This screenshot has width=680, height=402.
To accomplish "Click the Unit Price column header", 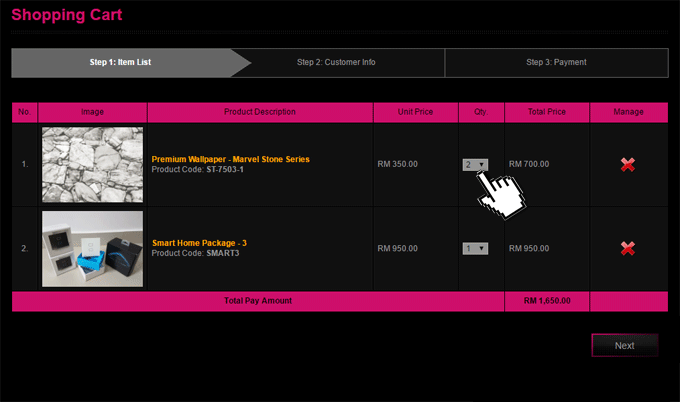I will 415,112.
